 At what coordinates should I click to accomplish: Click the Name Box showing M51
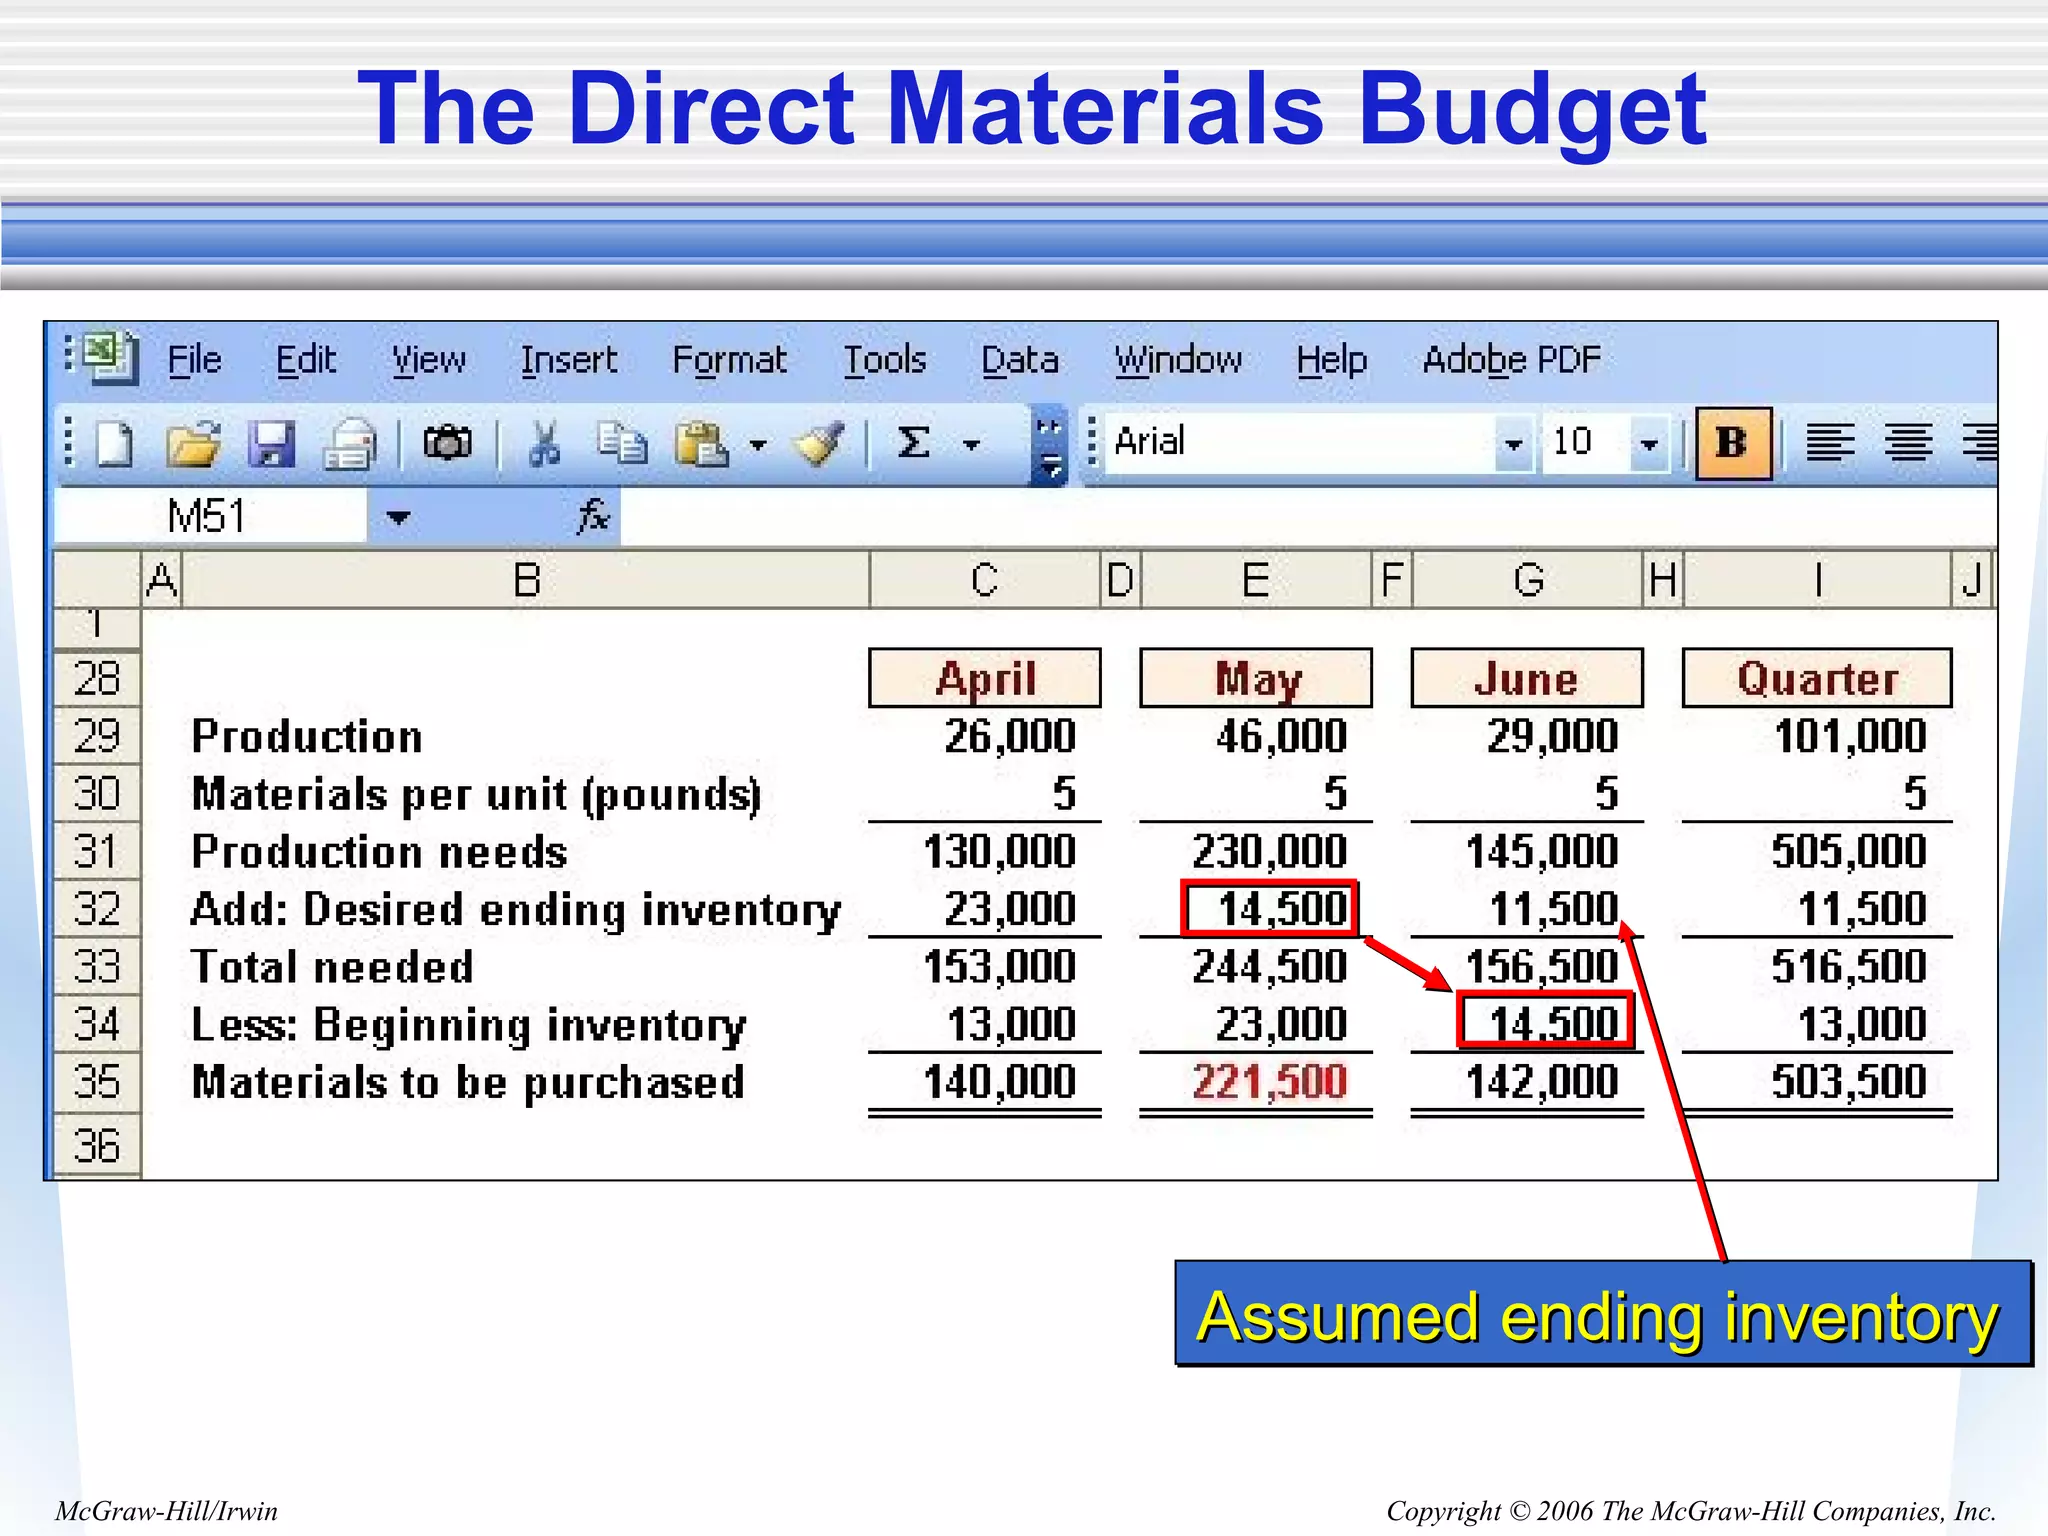click(x=210, y=516)
